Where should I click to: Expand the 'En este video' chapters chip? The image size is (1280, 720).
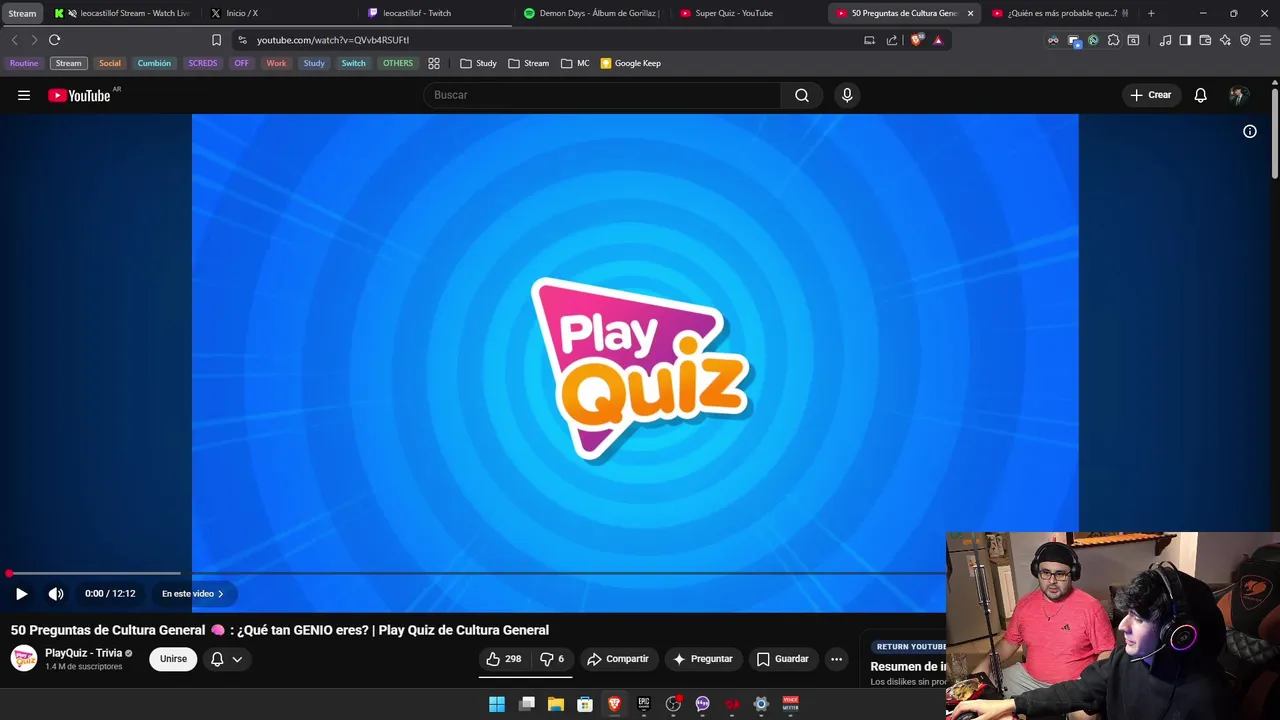192,593
